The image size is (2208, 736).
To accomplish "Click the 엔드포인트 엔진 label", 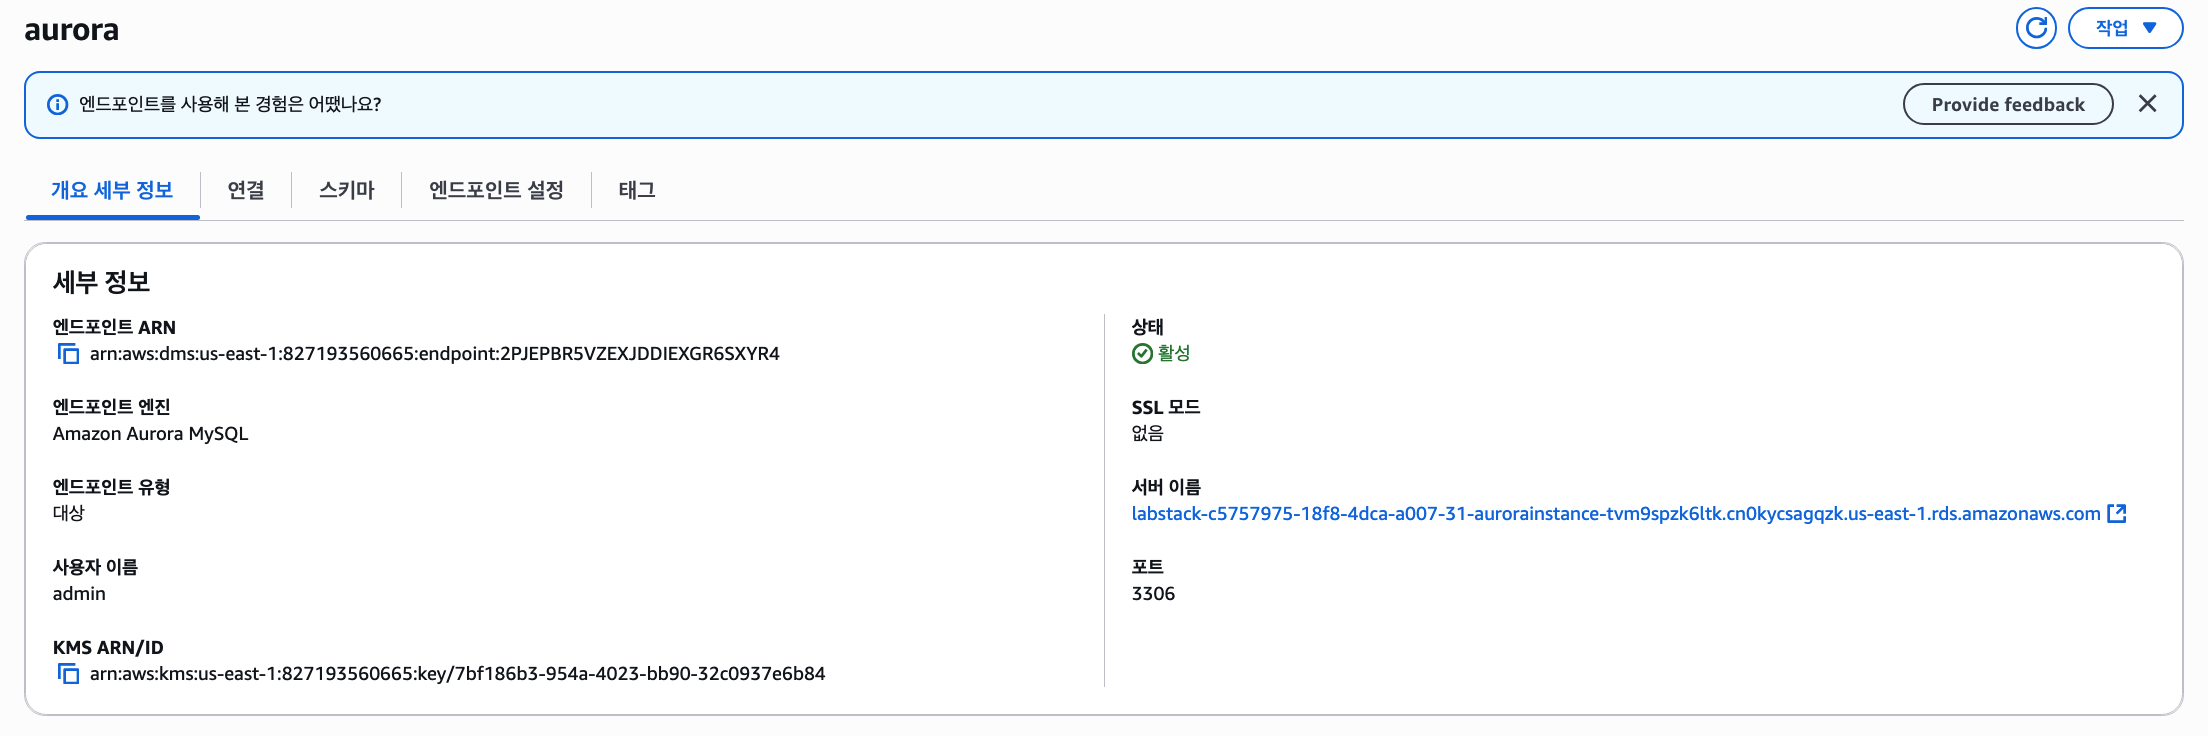I will tap(112, 407).
